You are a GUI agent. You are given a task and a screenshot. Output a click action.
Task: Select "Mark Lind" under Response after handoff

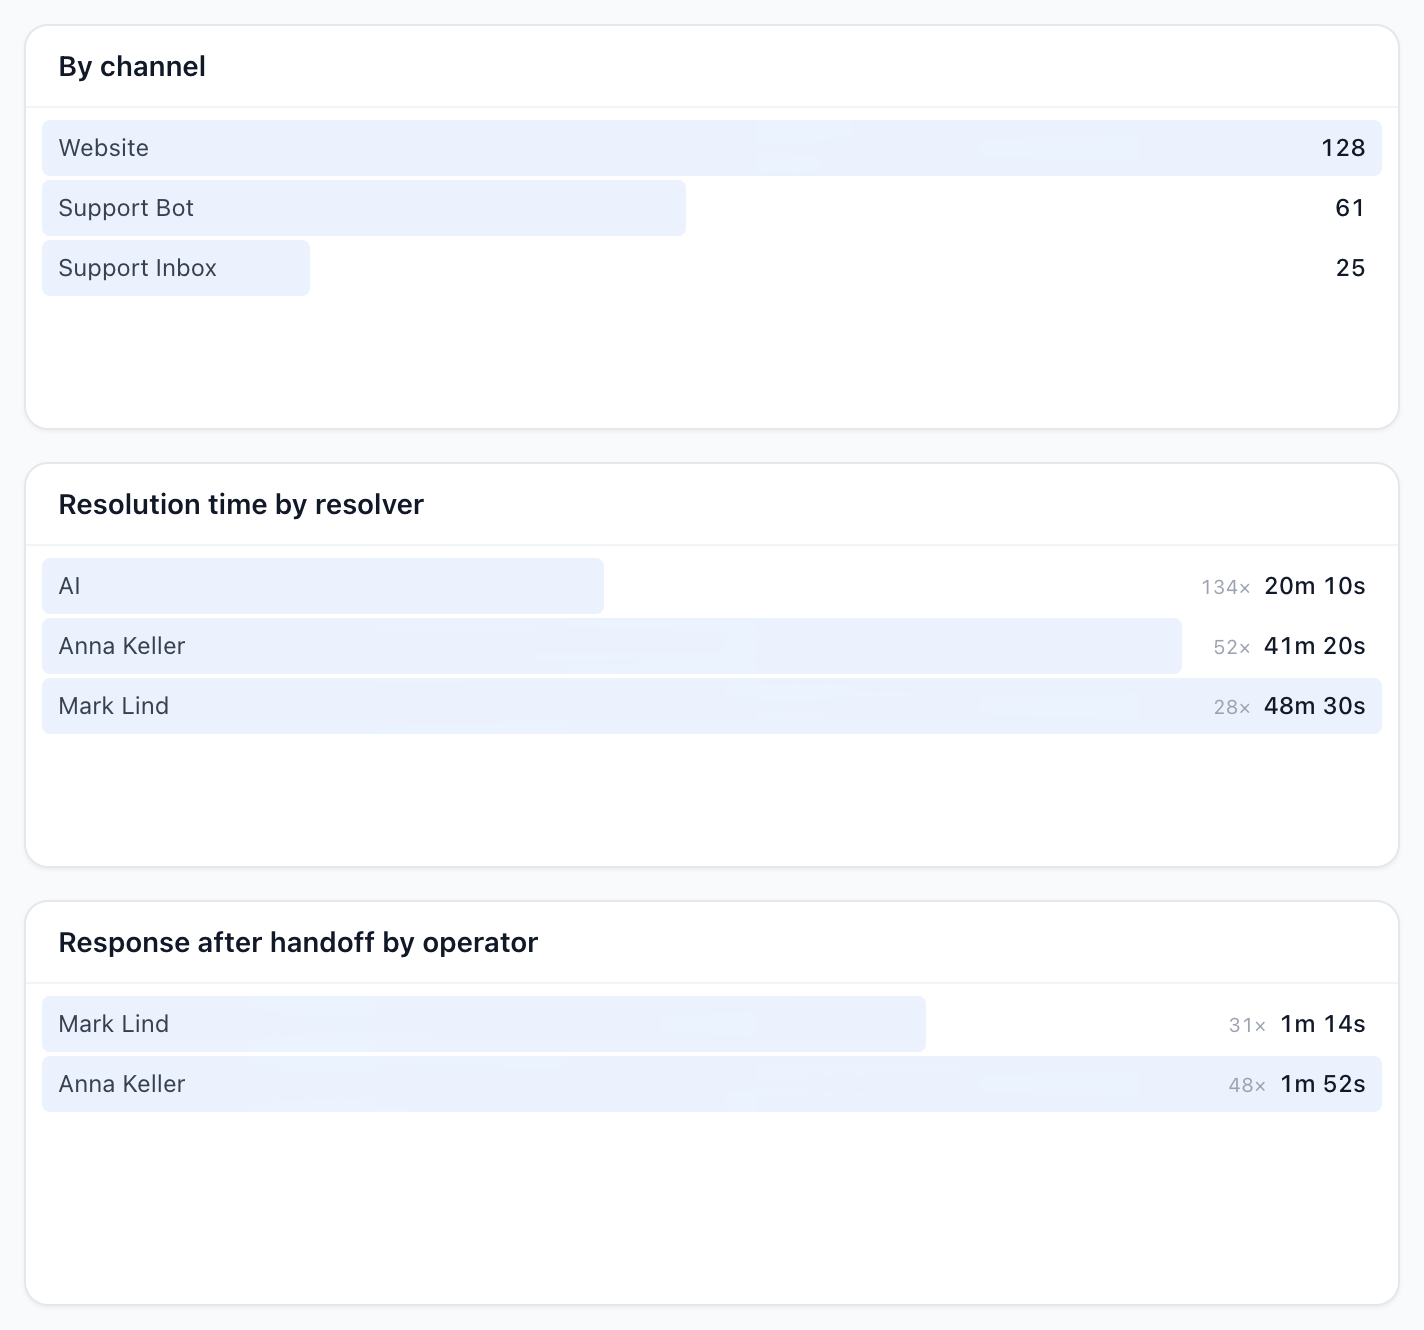coord(114,1024)
